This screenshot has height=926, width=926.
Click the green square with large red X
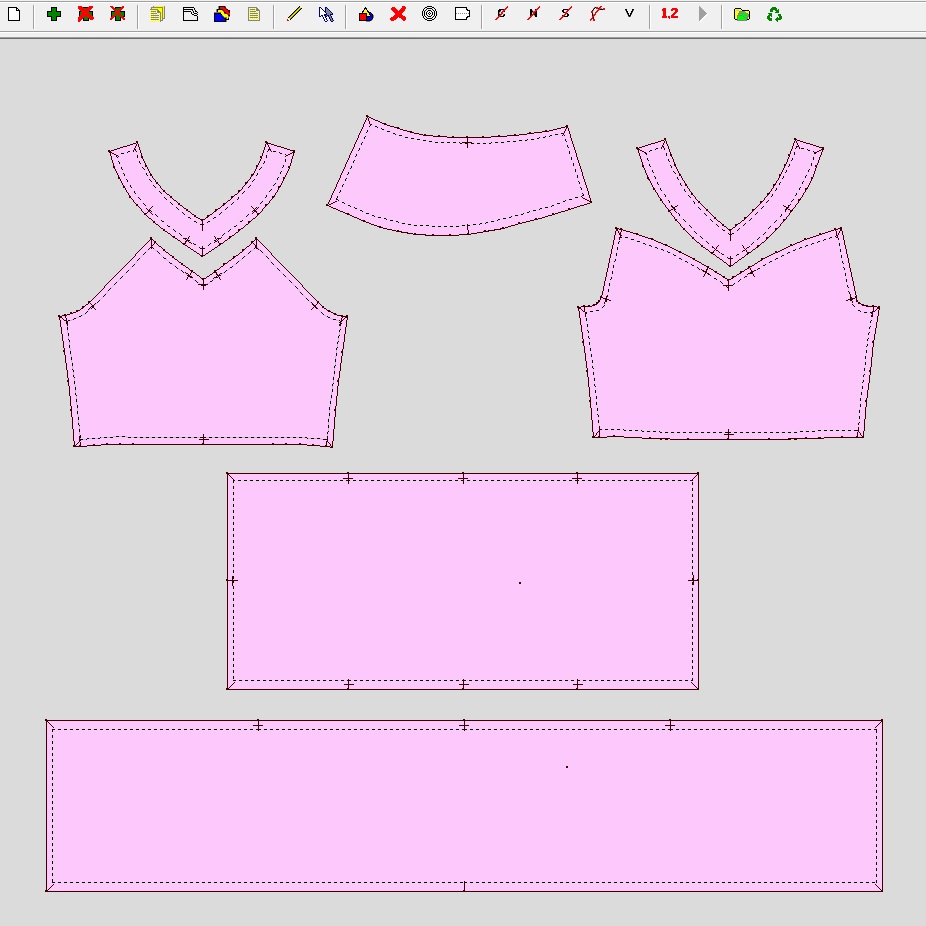pos(86,14)
